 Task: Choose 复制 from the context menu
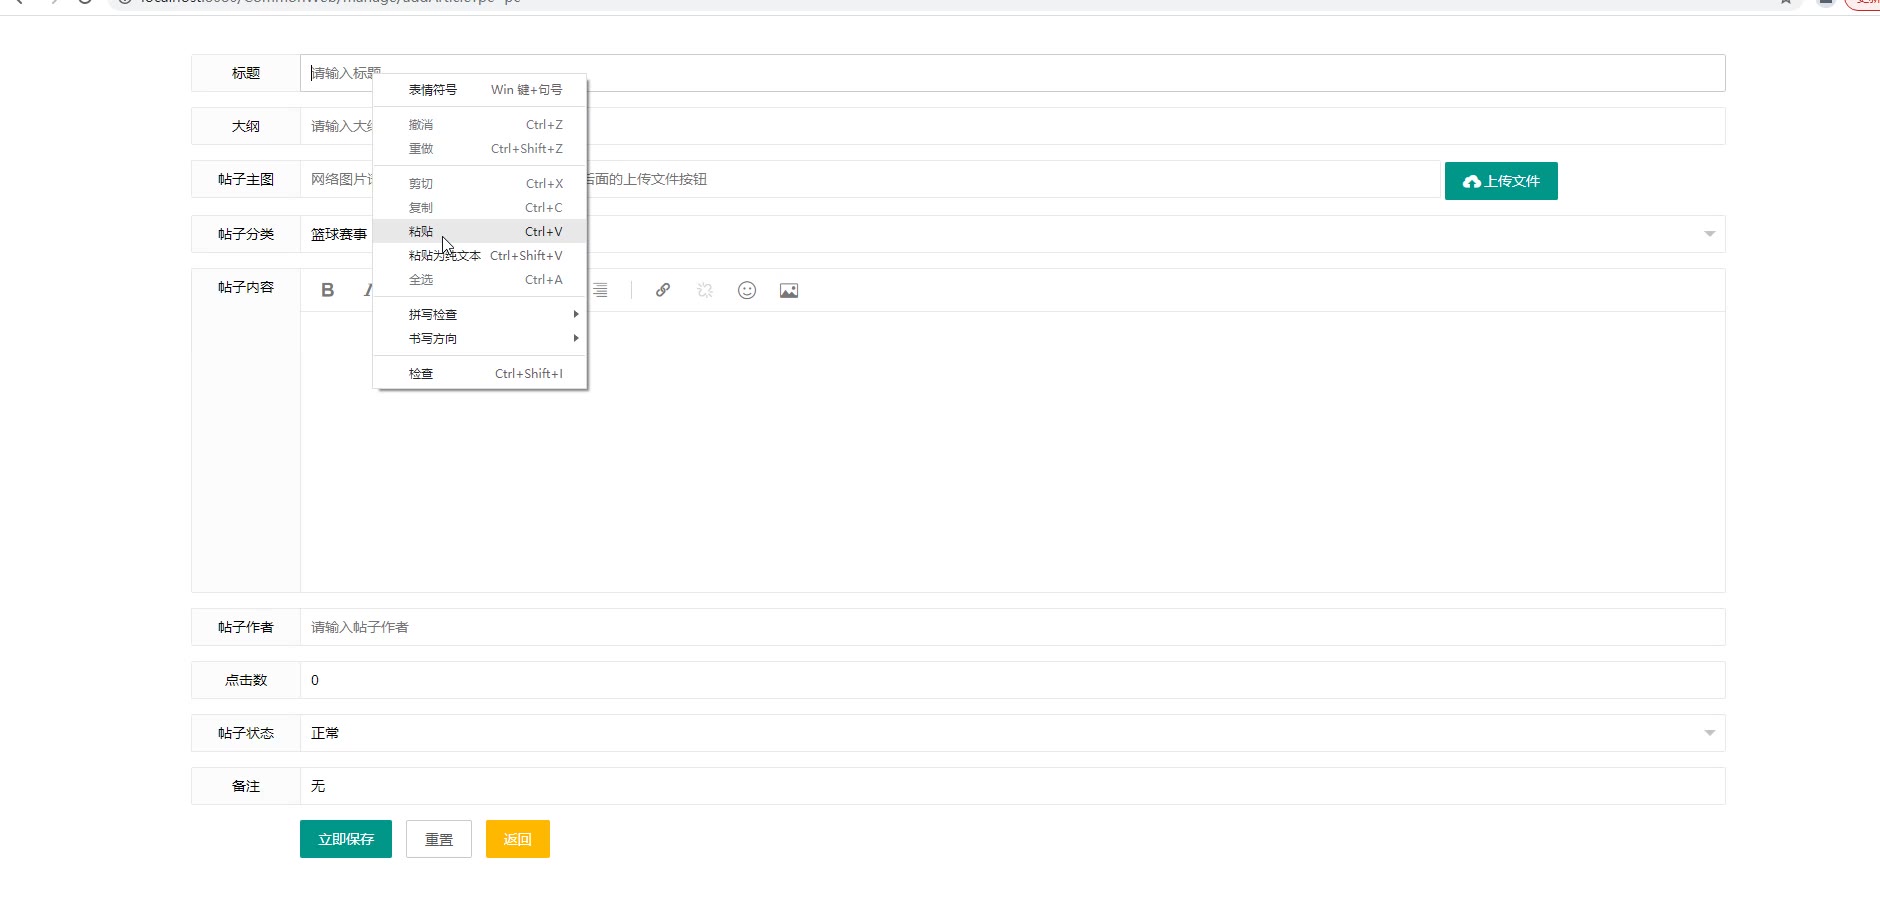coord(480,207)
